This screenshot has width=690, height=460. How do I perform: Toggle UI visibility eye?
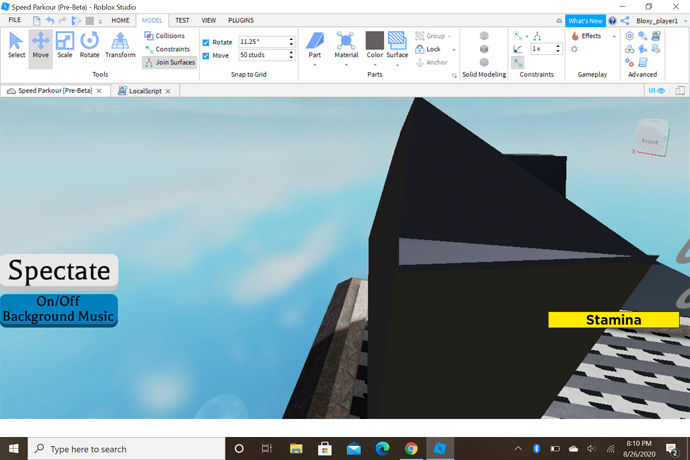click(x=656, y=91)
